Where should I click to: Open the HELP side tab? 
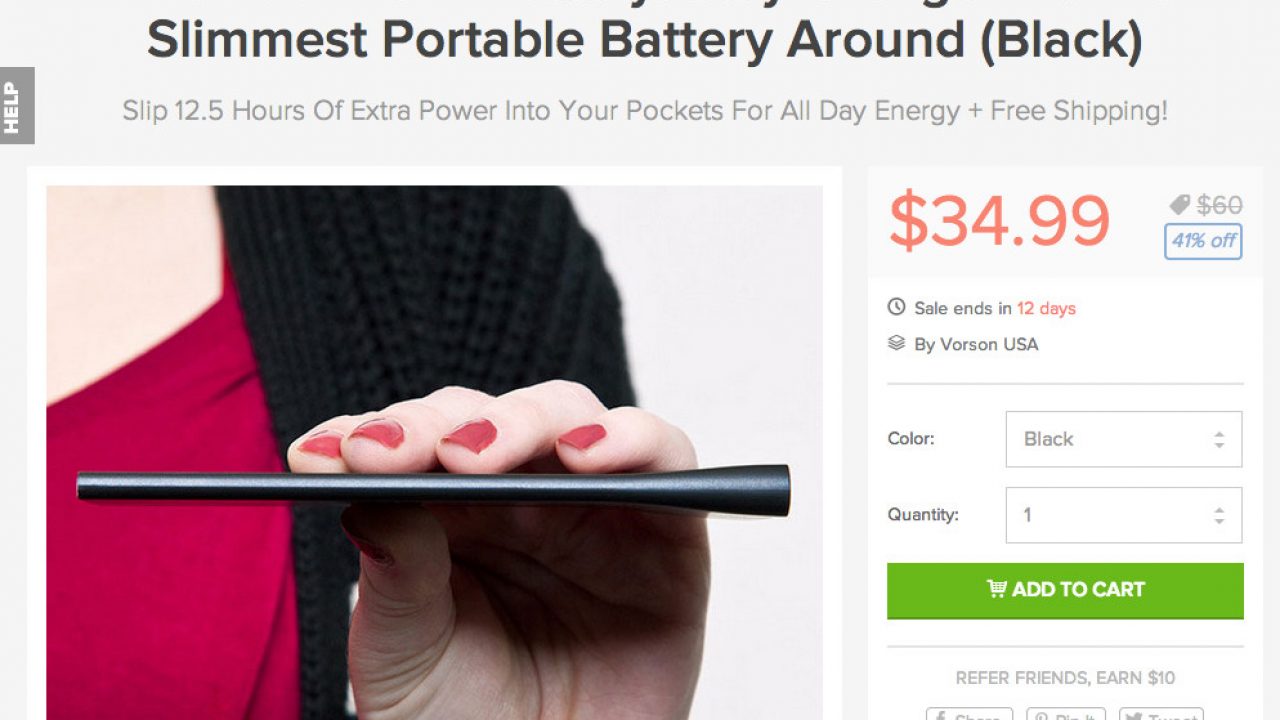17,106
